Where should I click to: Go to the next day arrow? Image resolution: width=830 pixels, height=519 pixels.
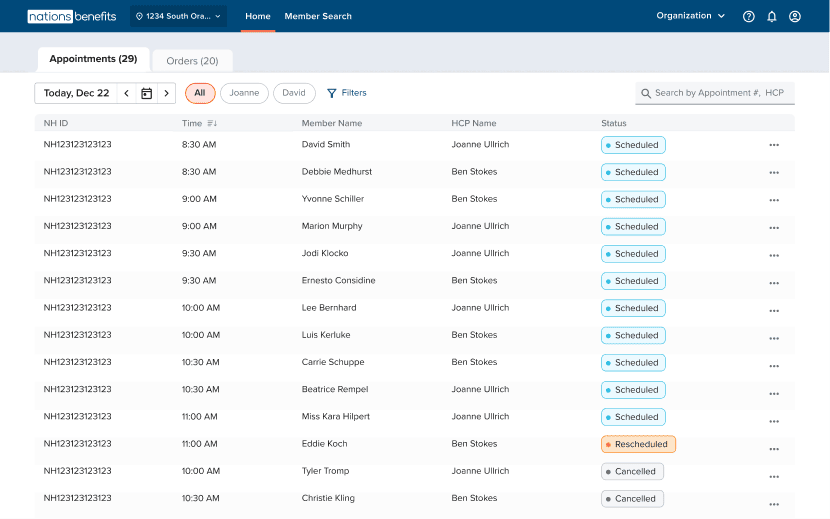tap(166, 93)
